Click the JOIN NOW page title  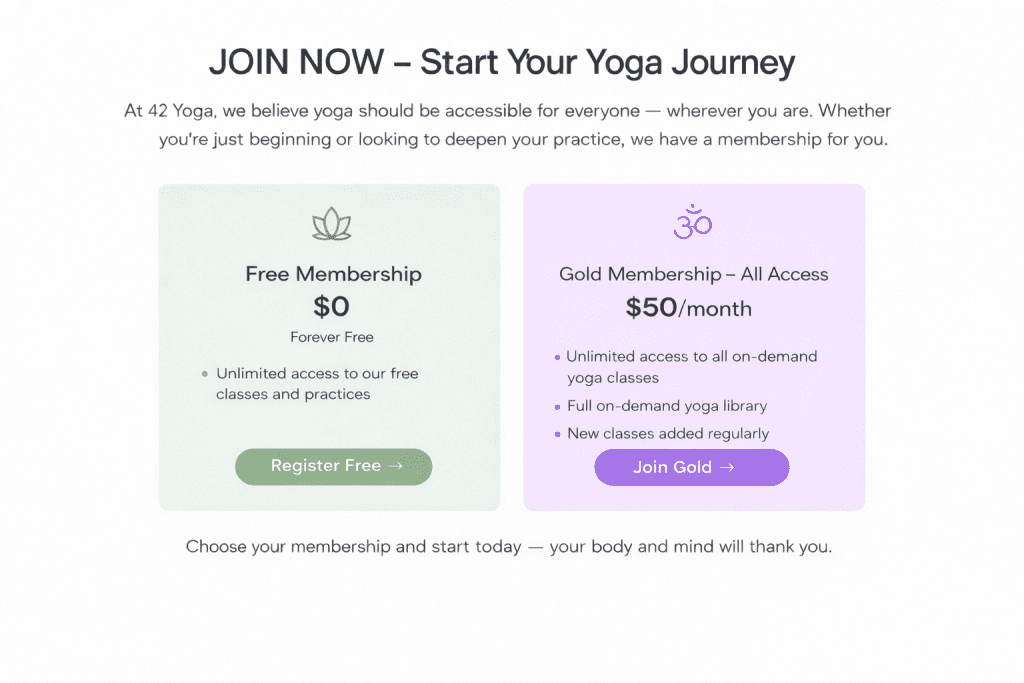501,62
